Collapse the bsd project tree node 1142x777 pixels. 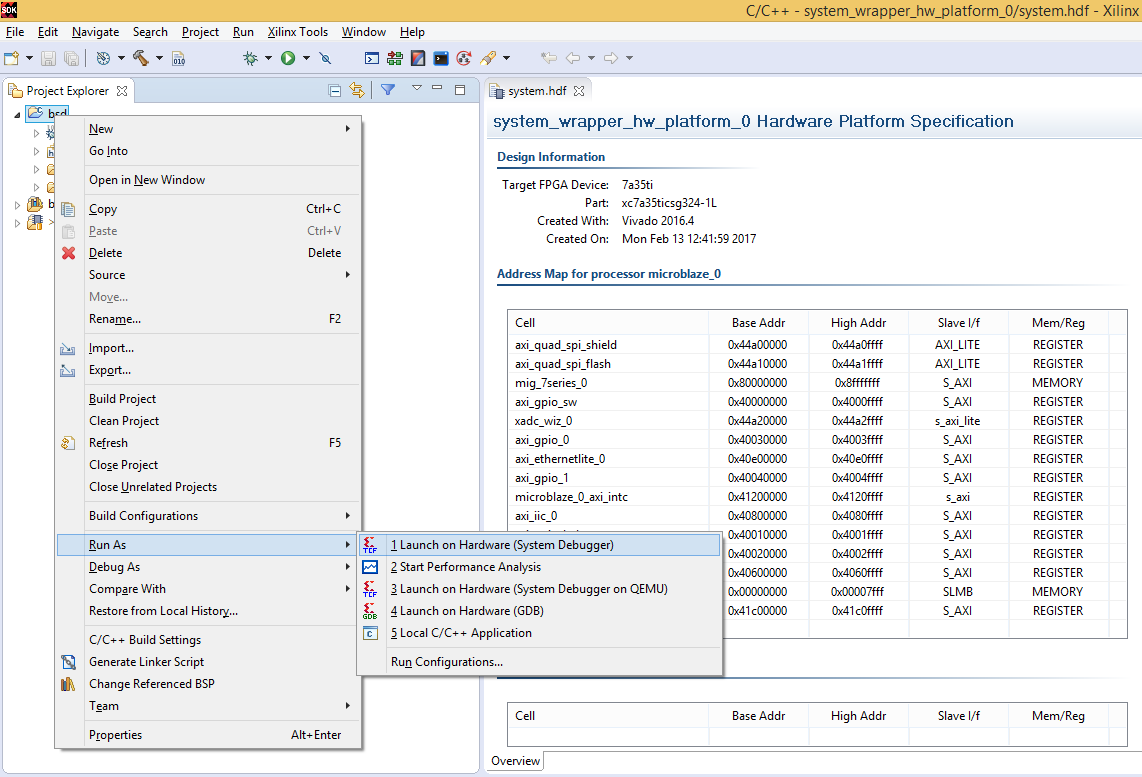coord(17,114)
